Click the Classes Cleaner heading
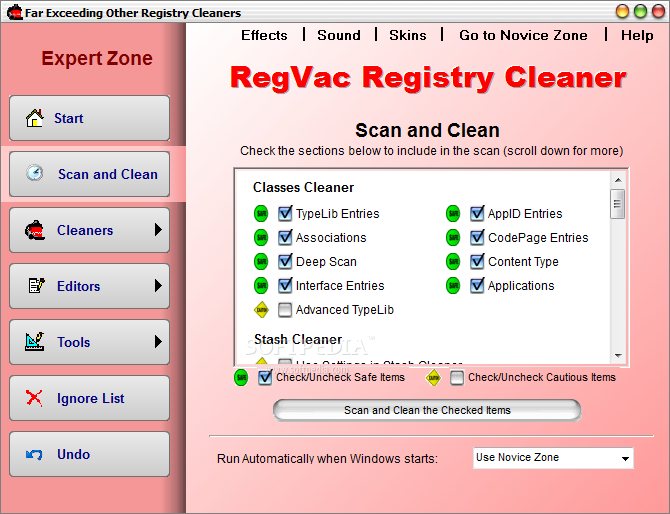The image size is (670, 514). click(x=303, y=187)
